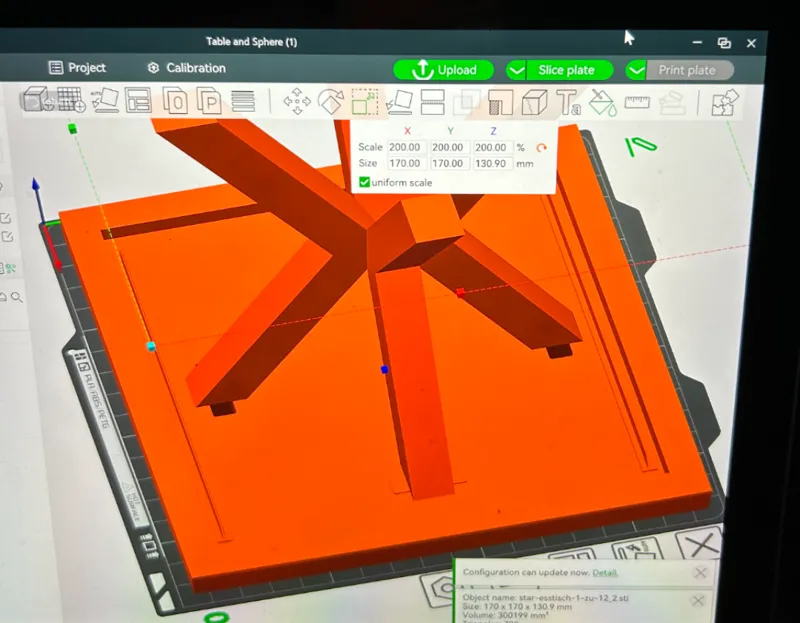Open the Seam painting tool
The image size is (800, 623).
point(534,103)
